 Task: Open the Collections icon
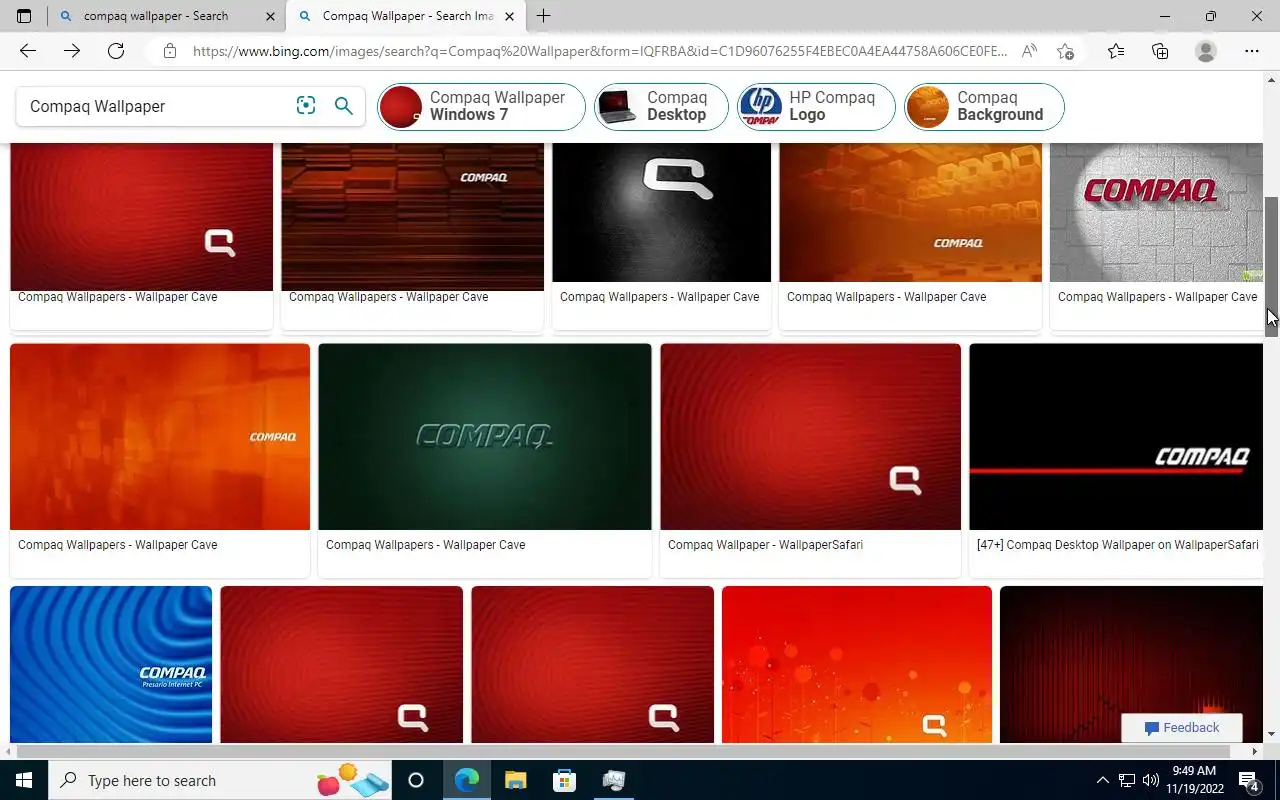point(1160,51)
